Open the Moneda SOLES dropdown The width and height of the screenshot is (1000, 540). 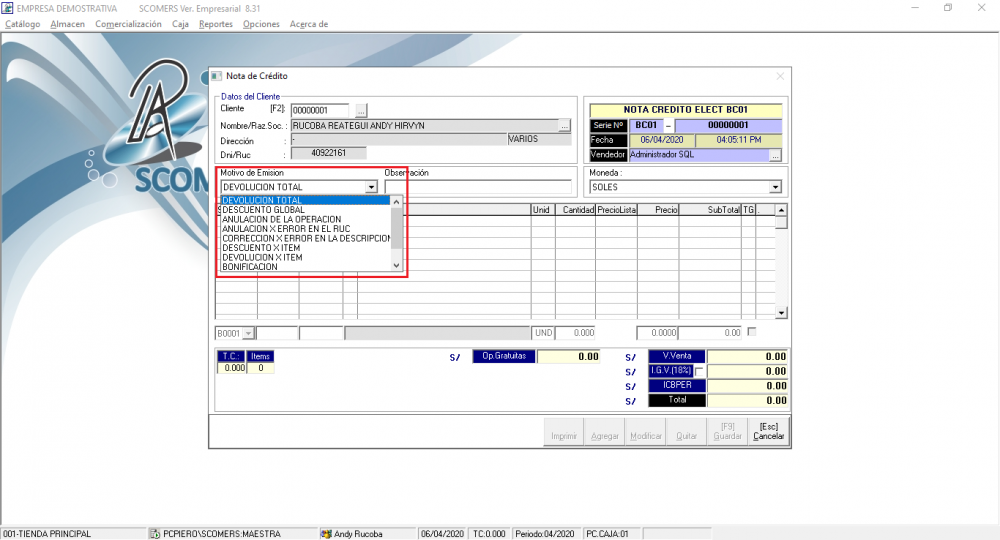[x=775, y=187]
